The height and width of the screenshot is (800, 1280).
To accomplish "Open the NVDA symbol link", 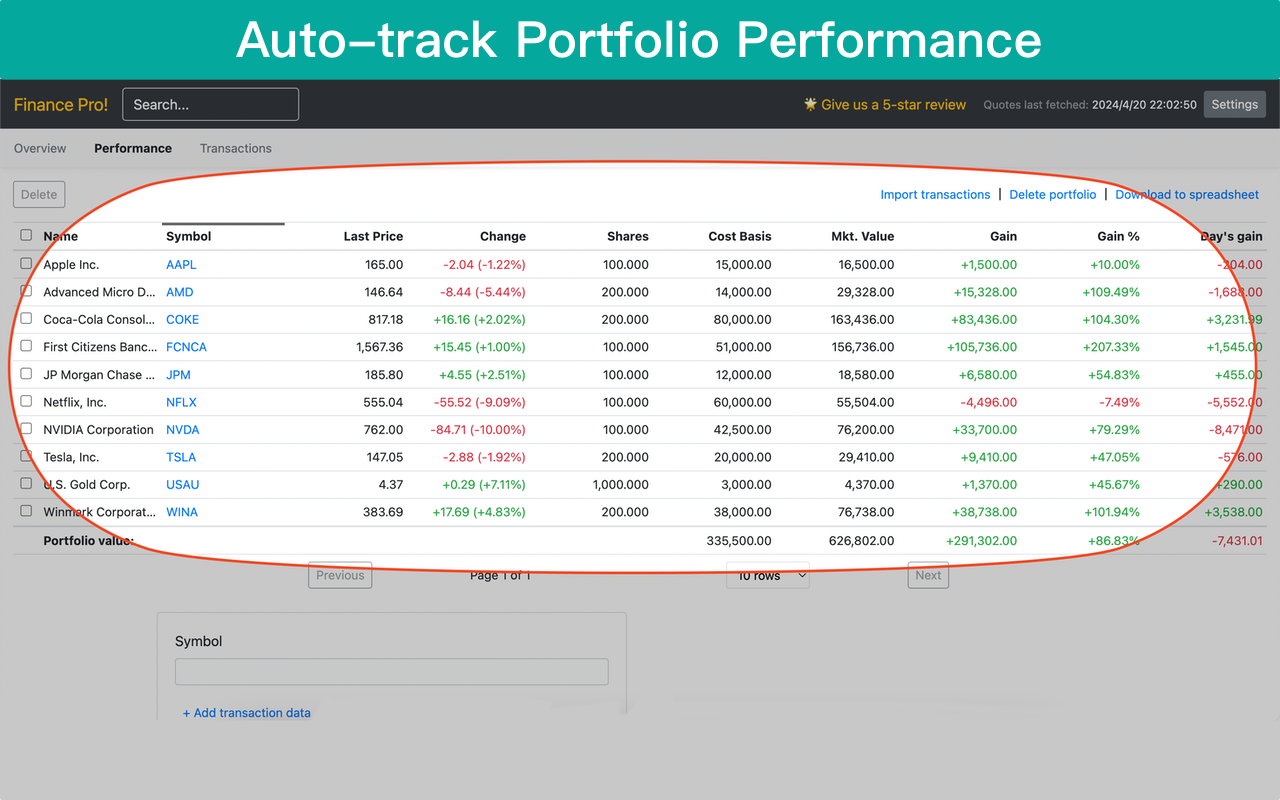I will pyautogui.click(x=183, y=430).
